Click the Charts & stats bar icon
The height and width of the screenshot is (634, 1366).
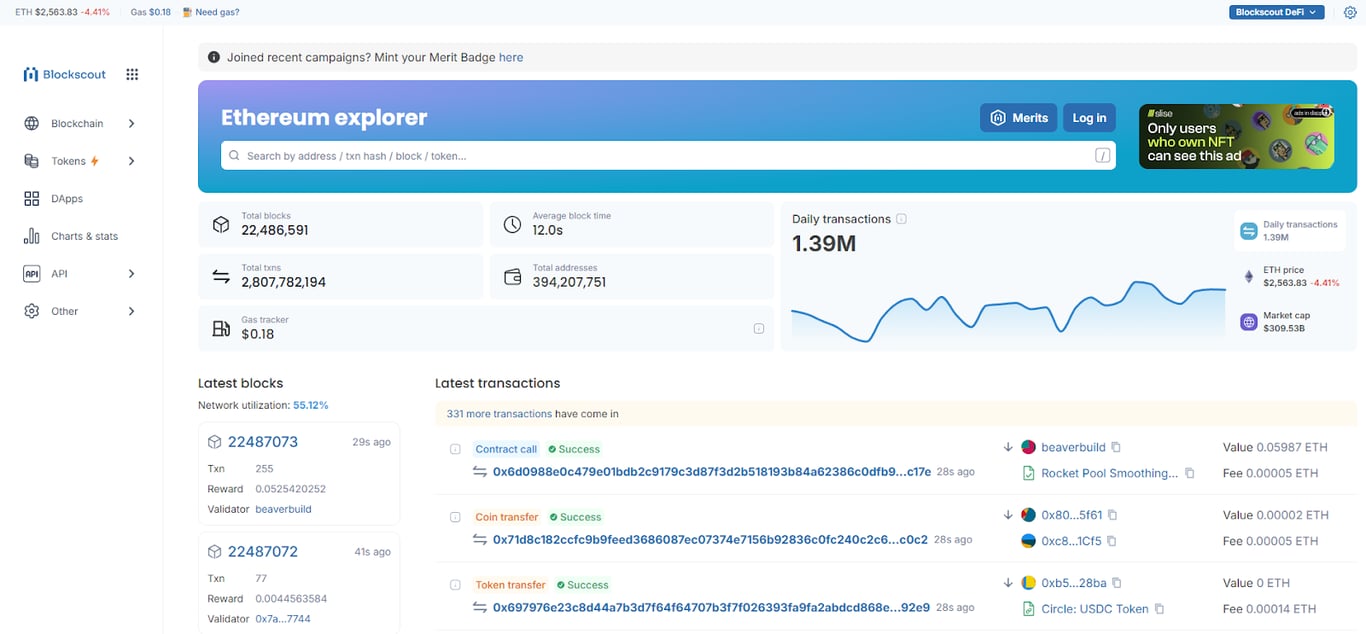click(32, 236)
